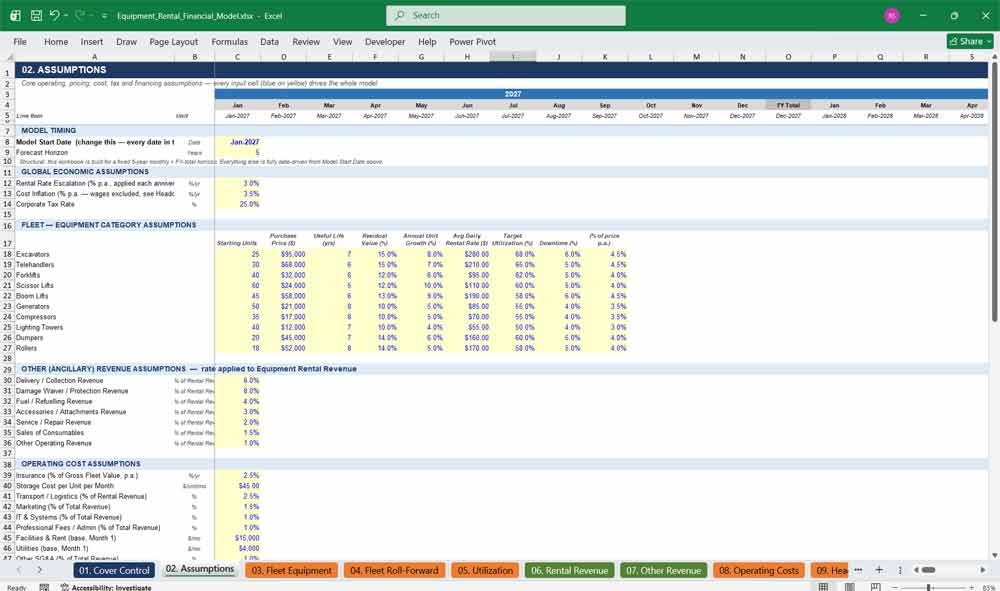The image size is (1000, 591).
Task: Open the Power Pivot tab
Action: 473,41
